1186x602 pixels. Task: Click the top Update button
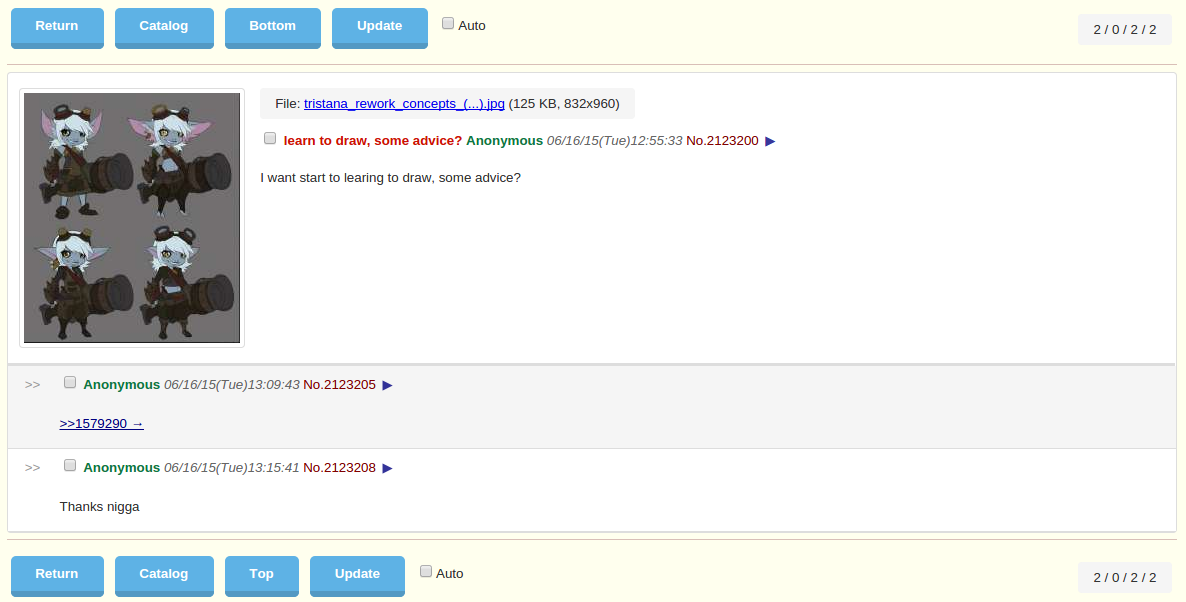click(380, 28)
